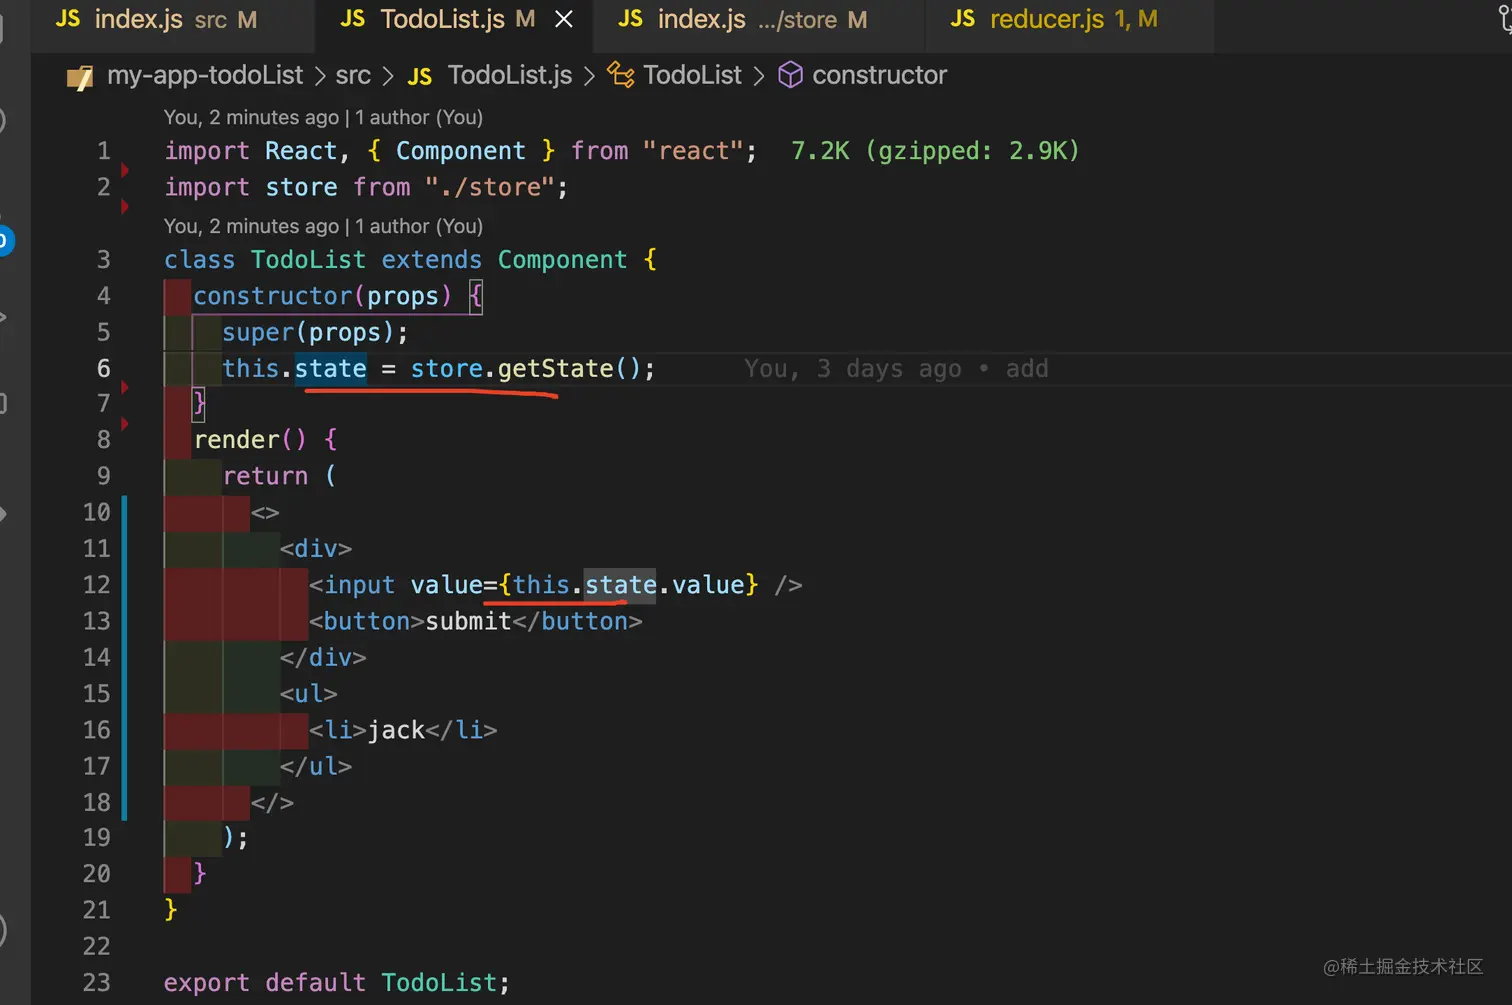The width and height of the screenshot is (1512, 1005).
Task: Click the TodoList class symbol icon in breadcrumb
Action: coord(621,75)
